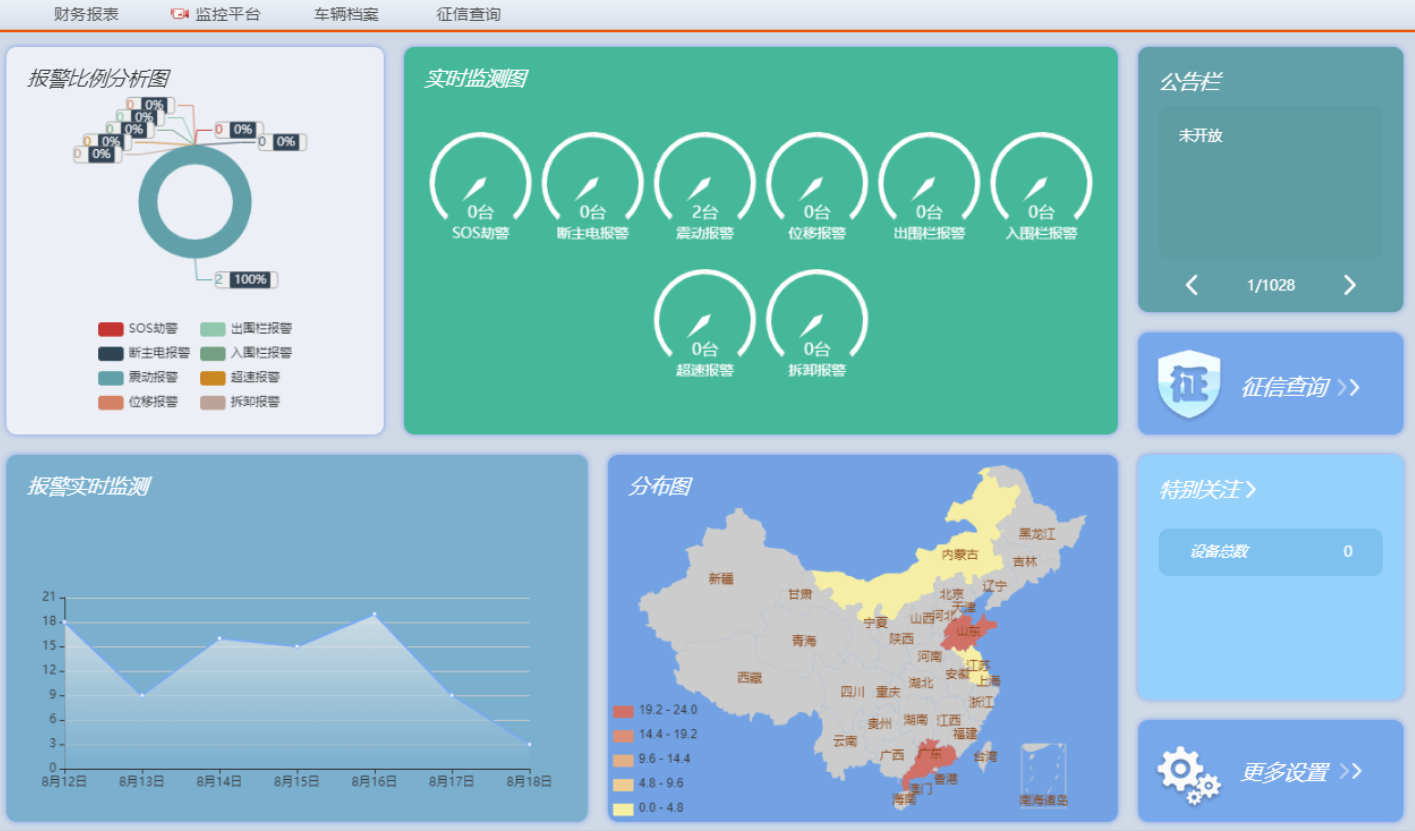Click 山东 province on the distribution map
Screen dimensions: 1415x831
(x=968, y=631)
